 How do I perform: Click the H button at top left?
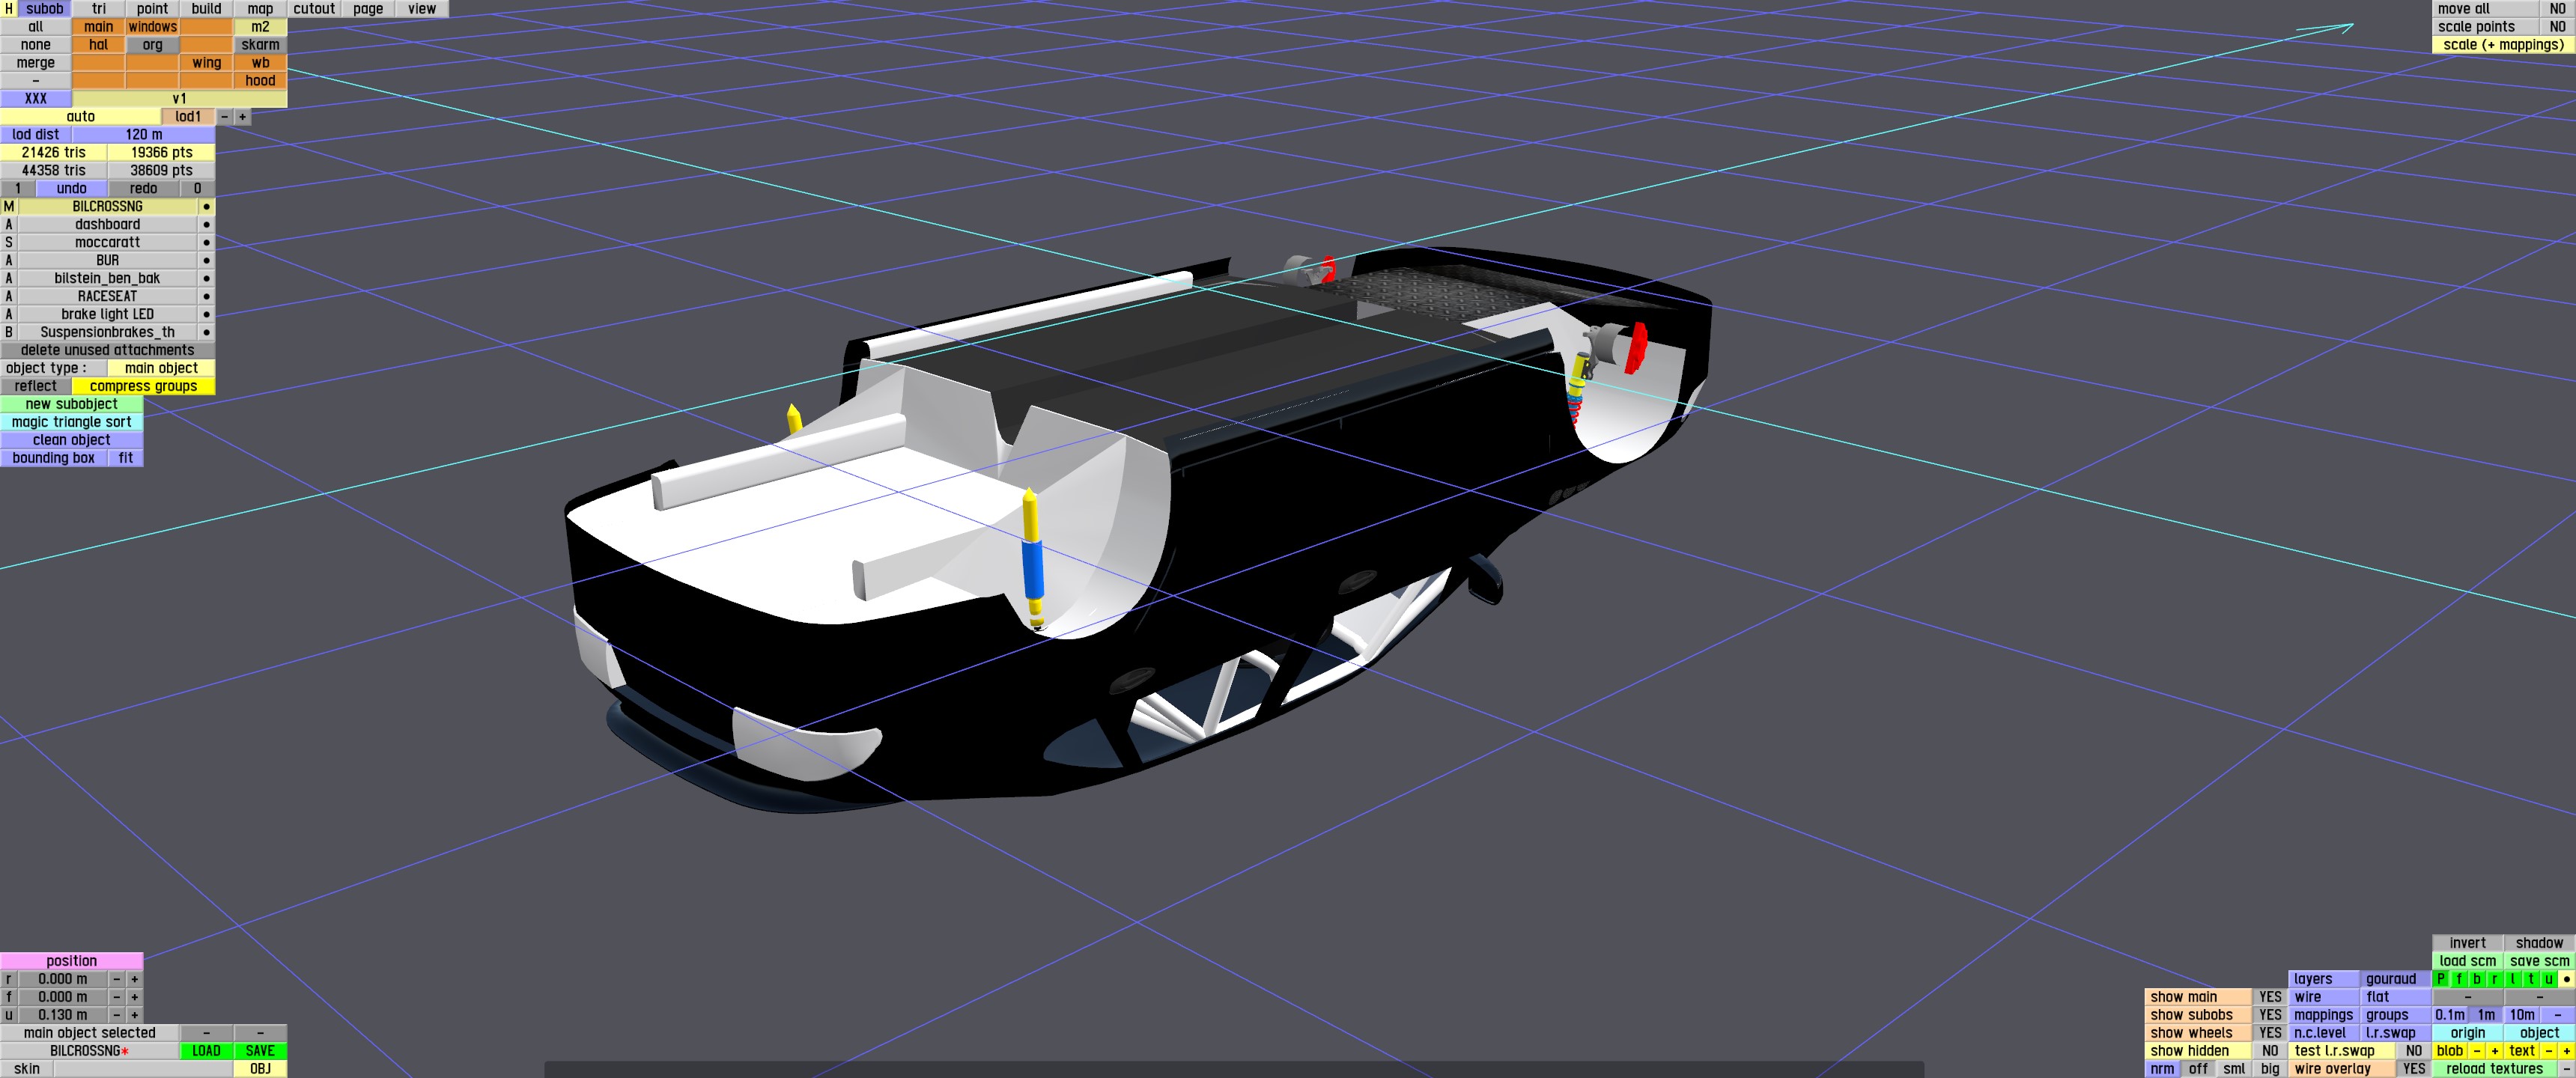tap(9, 9)
